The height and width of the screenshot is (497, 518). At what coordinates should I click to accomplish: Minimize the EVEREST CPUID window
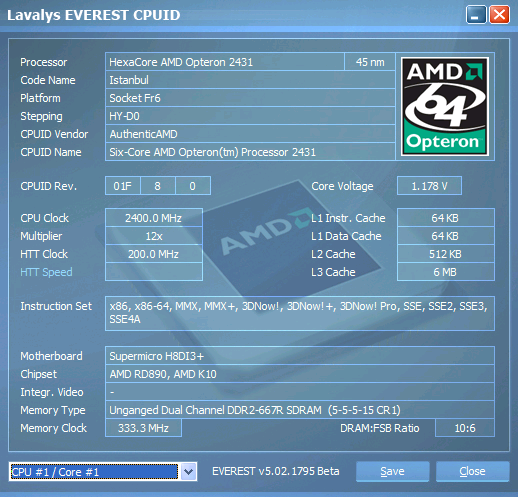(476, 15)
